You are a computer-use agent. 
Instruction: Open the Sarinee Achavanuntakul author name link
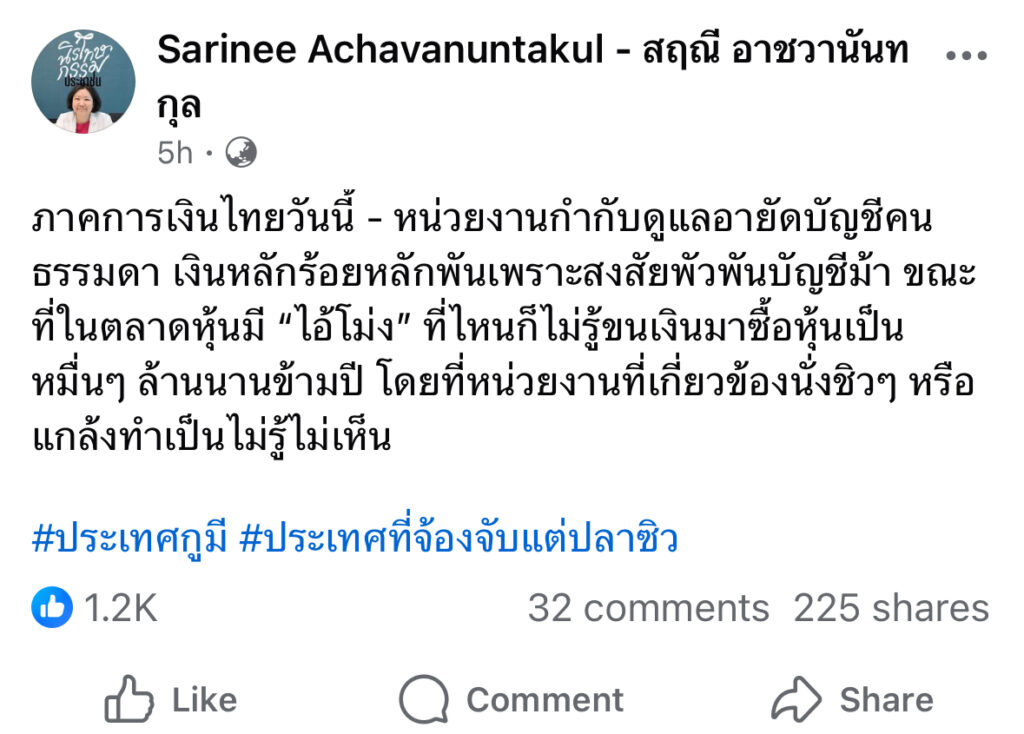tap(532, 50)
